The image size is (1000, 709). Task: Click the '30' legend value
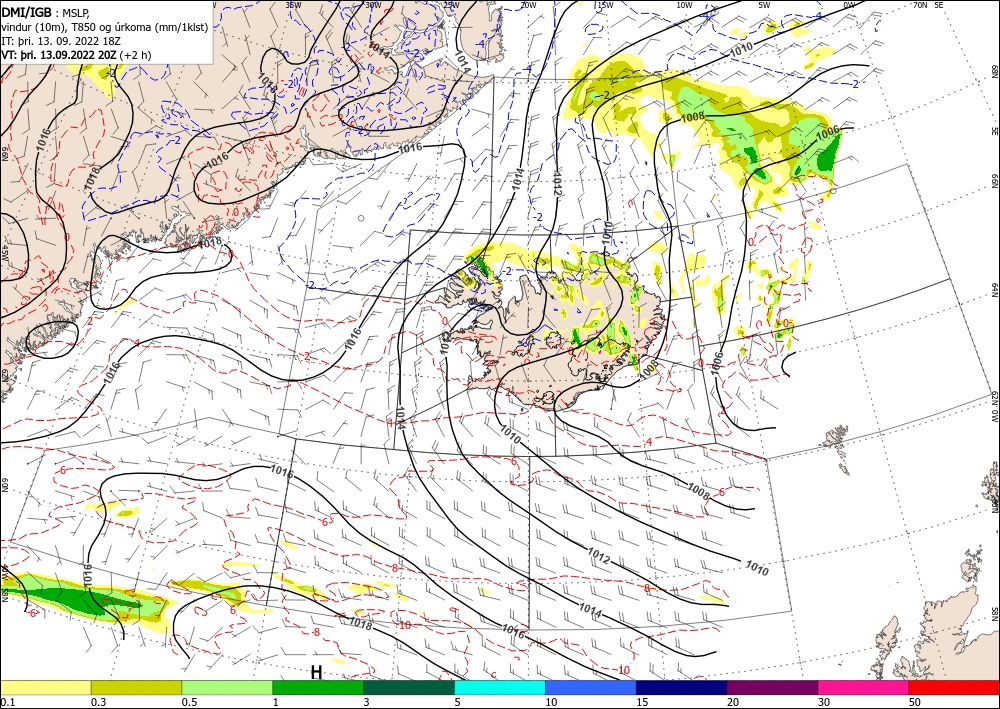click(x=823, y=702)
